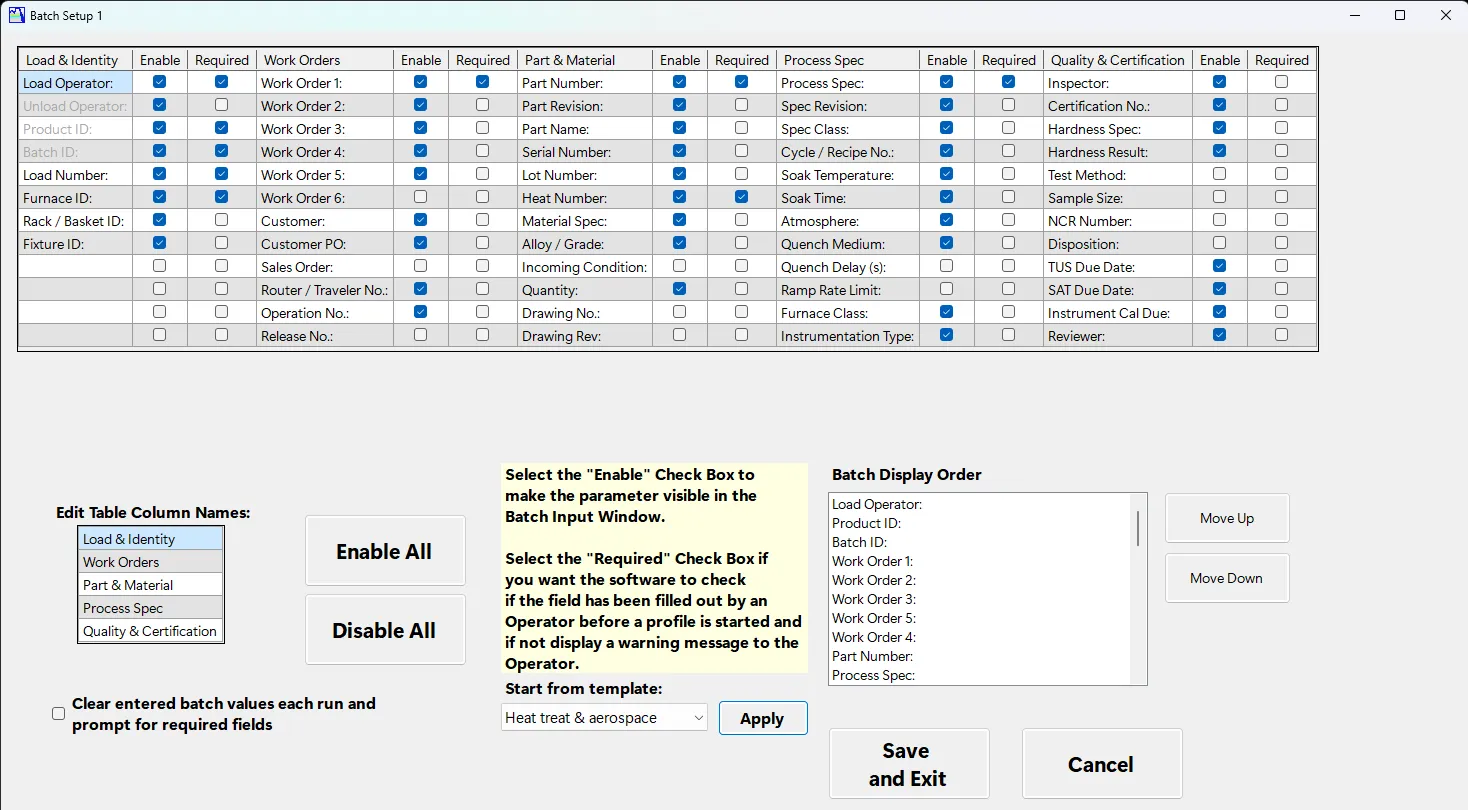Click the Disable All button
The image size is (1468, 810).
[384, 630]
